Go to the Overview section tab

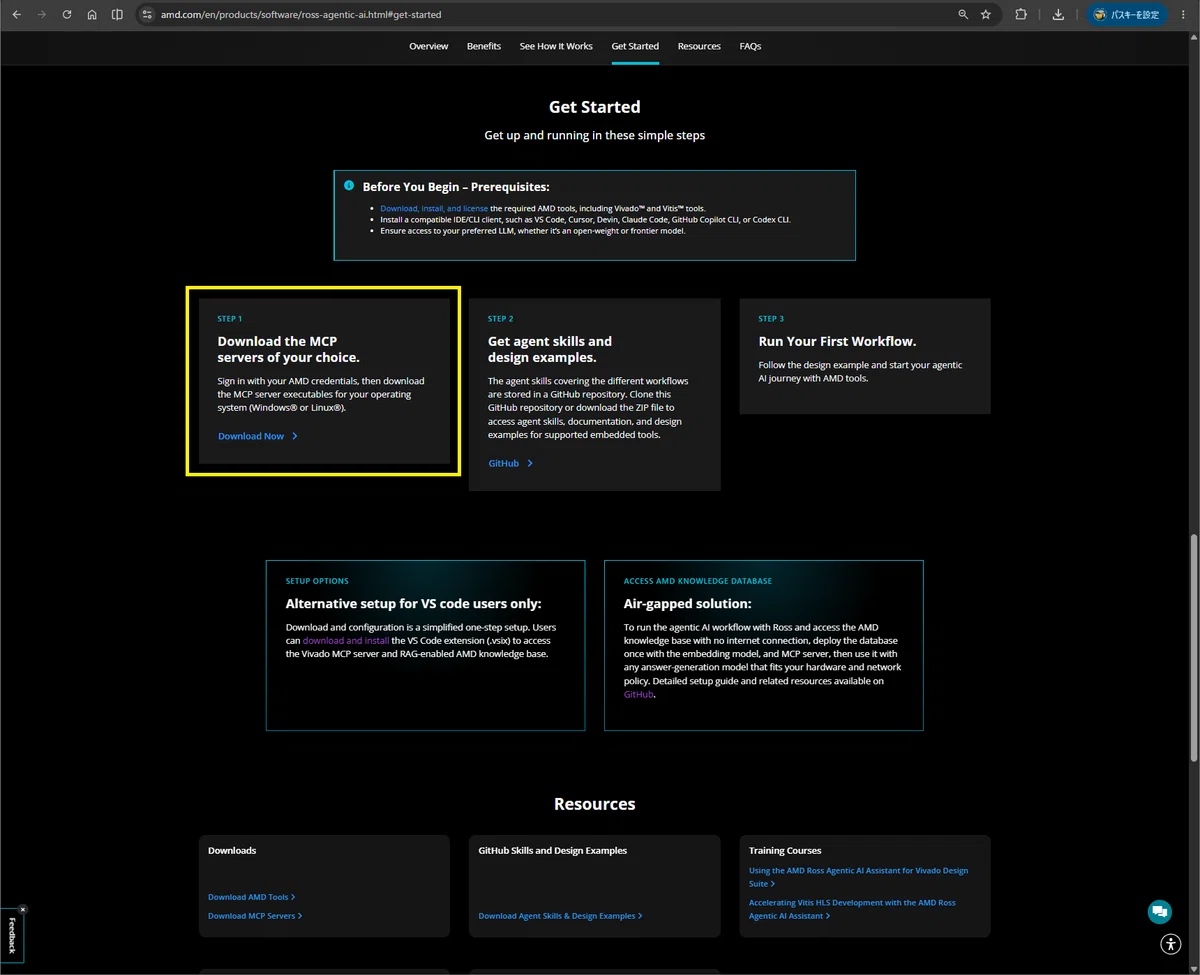pyautogui.click(x=429, y=46)
